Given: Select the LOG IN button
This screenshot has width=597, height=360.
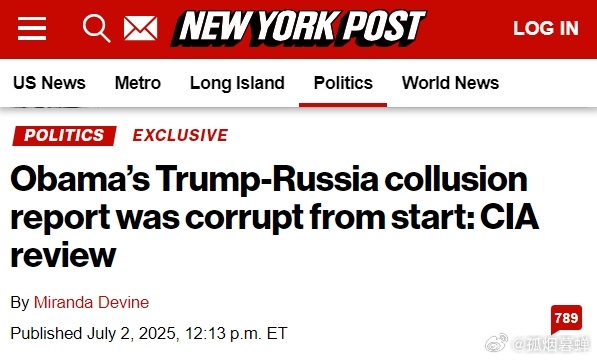Looking at the screenshot, I should pyautogui.click(x=546, y=28).
